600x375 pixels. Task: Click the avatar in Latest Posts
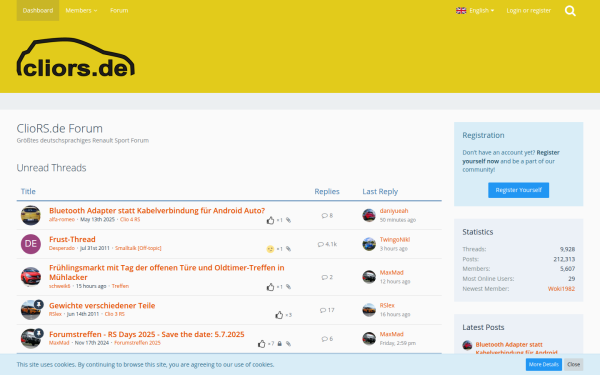point(467,345)
